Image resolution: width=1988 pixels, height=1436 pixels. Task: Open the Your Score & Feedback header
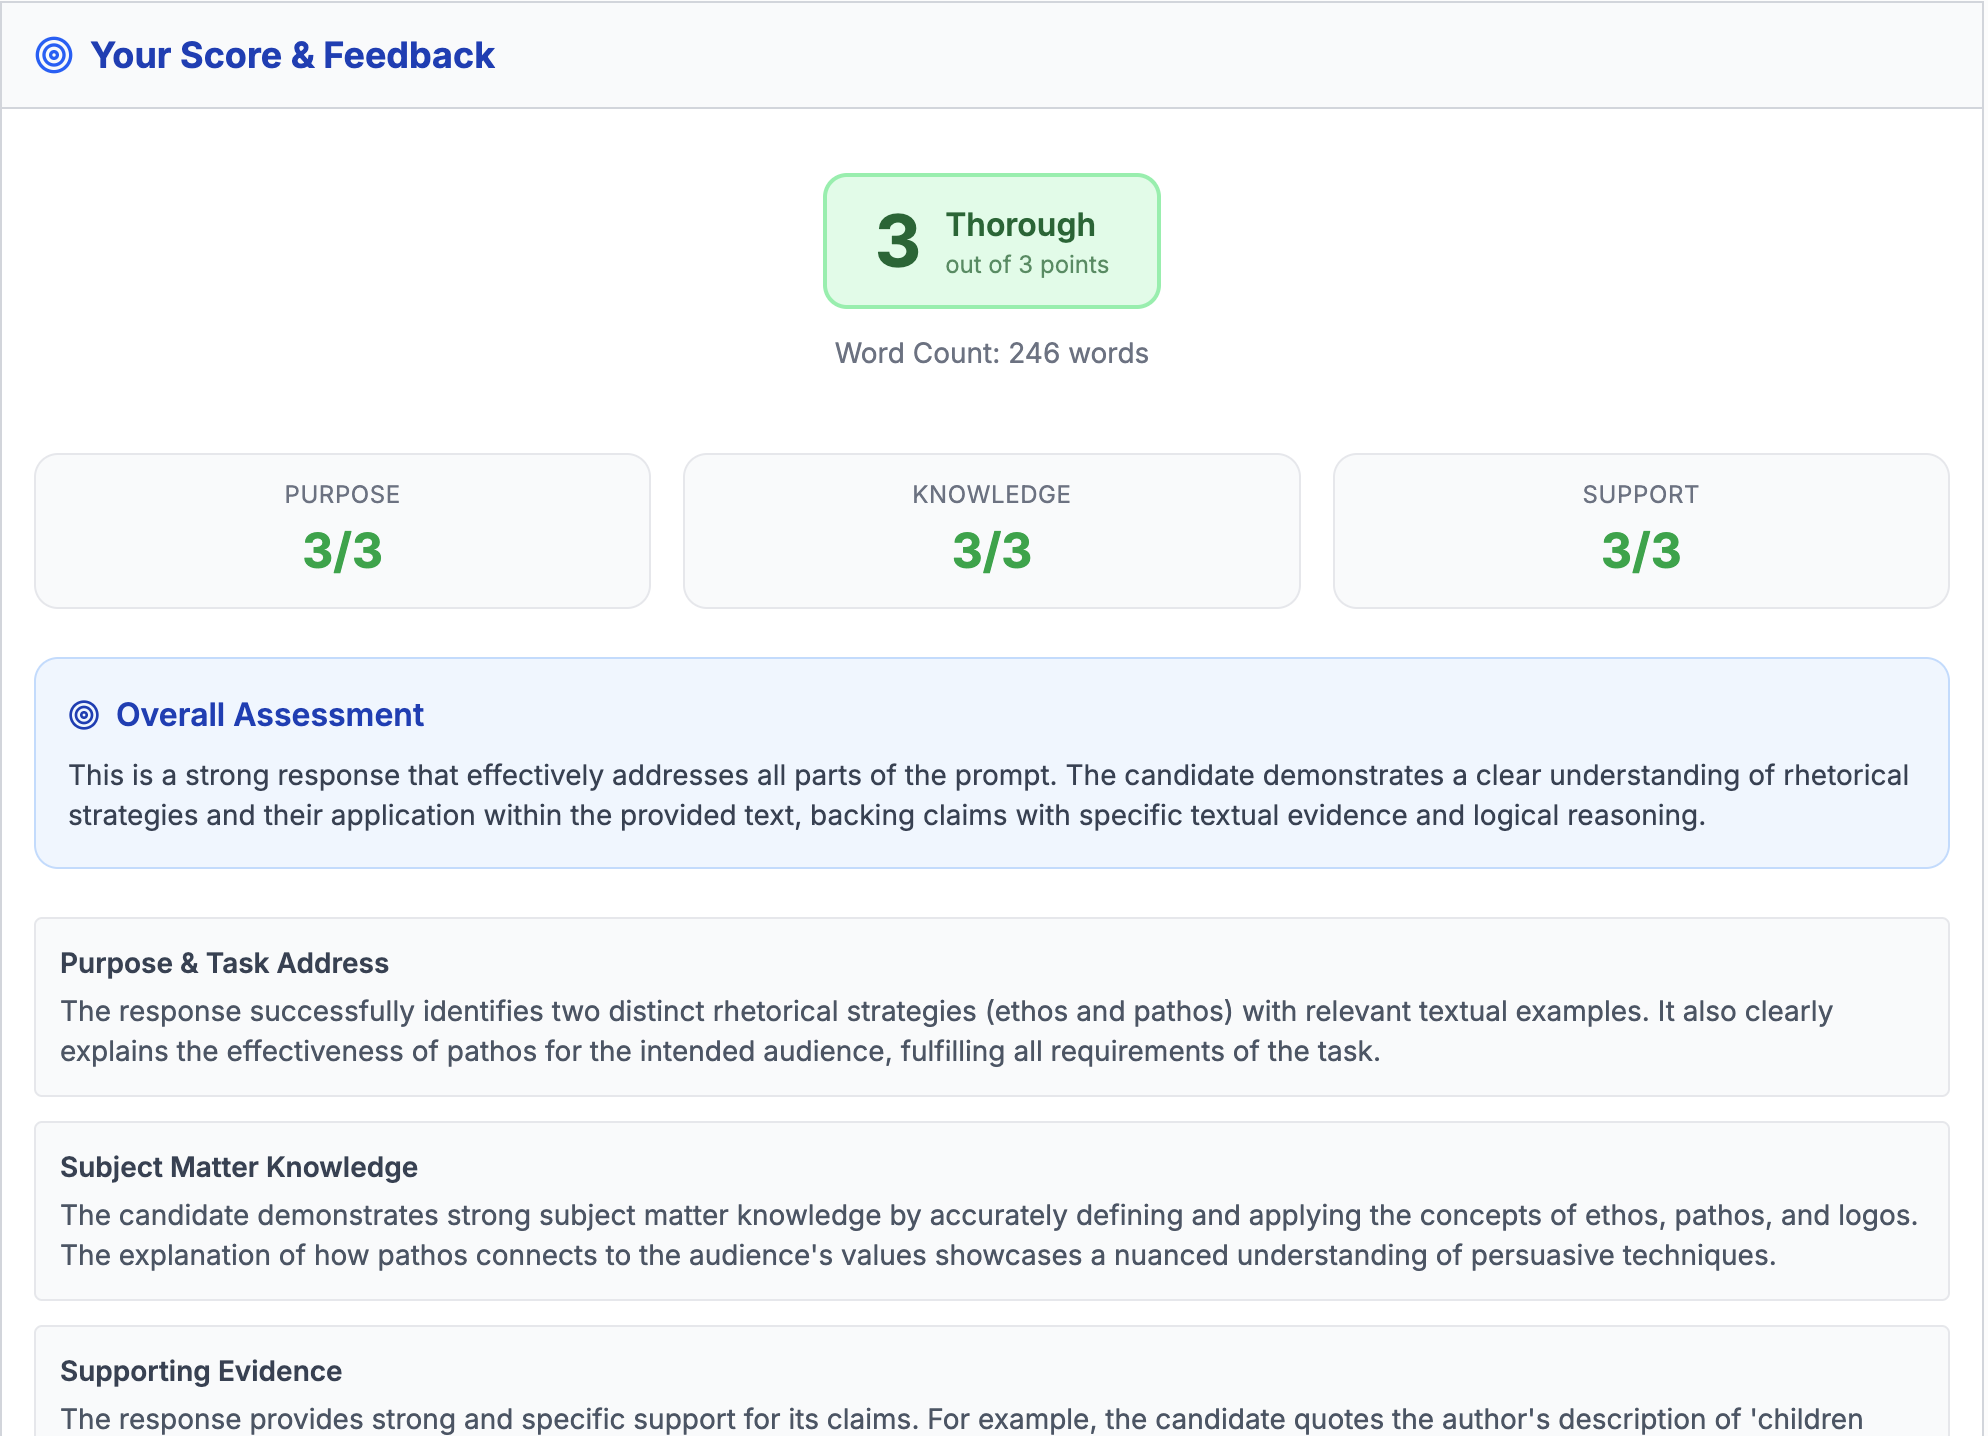pos(293,55)
